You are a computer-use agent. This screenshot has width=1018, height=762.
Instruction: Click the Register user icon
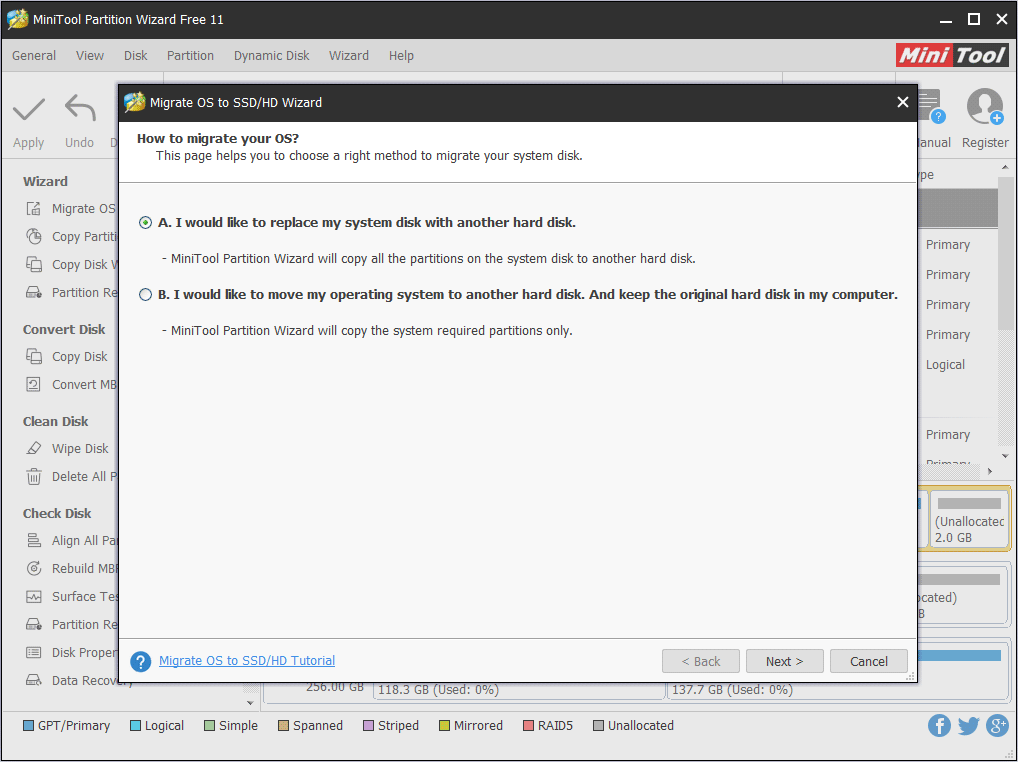tap(985, 107)
